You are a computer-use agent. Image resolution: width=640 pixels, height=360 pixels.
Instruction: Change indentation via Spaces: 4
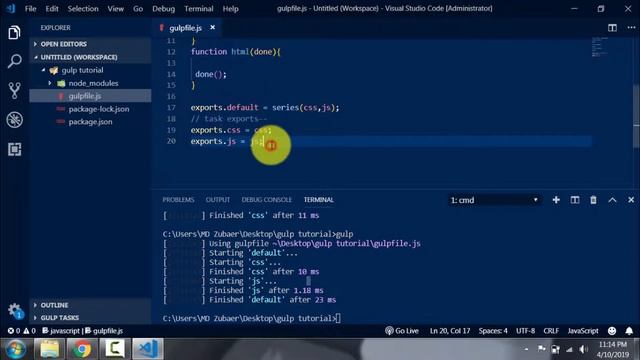(493, 331)
